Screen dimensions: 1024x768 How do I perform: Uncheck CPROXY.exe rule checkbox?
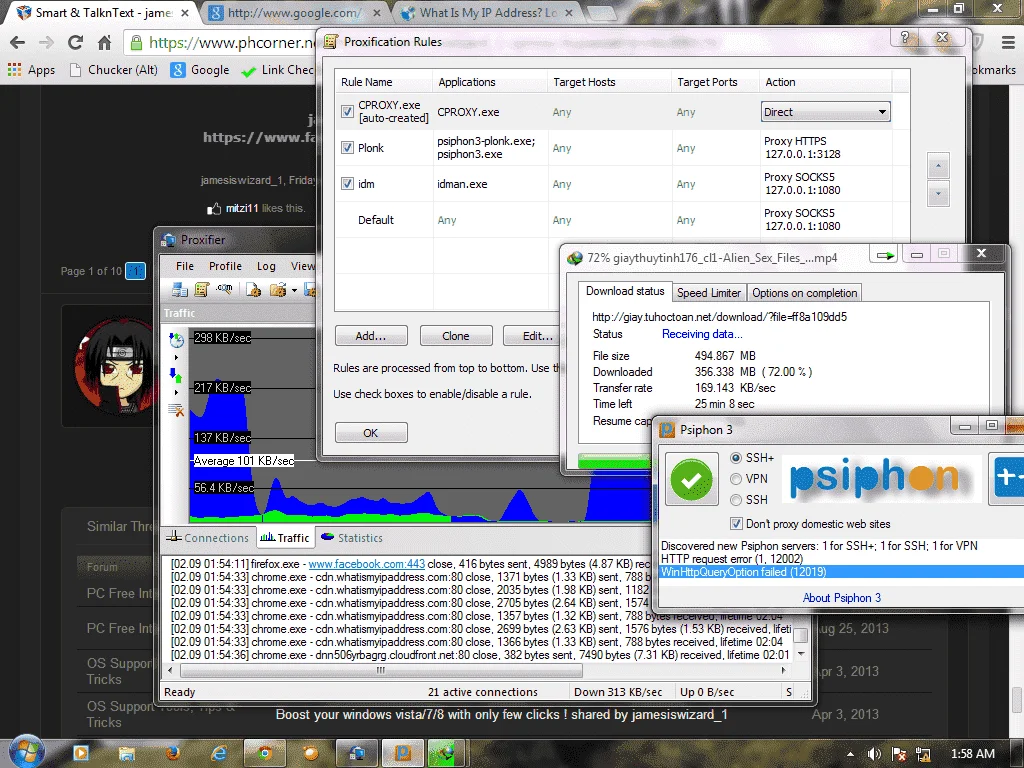point(347,112)
